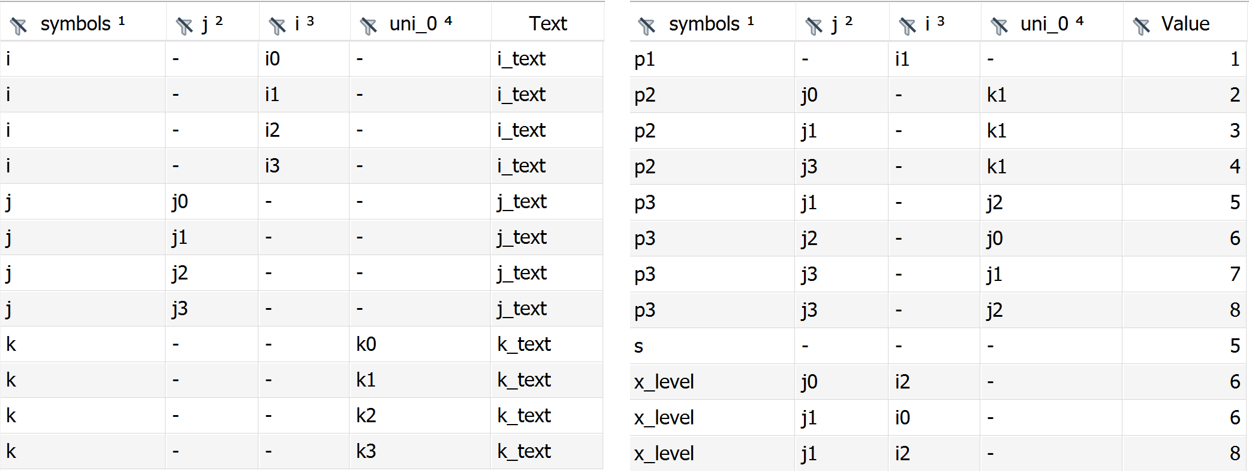Viewport: 1249px width, 471px height.
Task: Select the first x_level row cell
Action: [x=664, y=380]
